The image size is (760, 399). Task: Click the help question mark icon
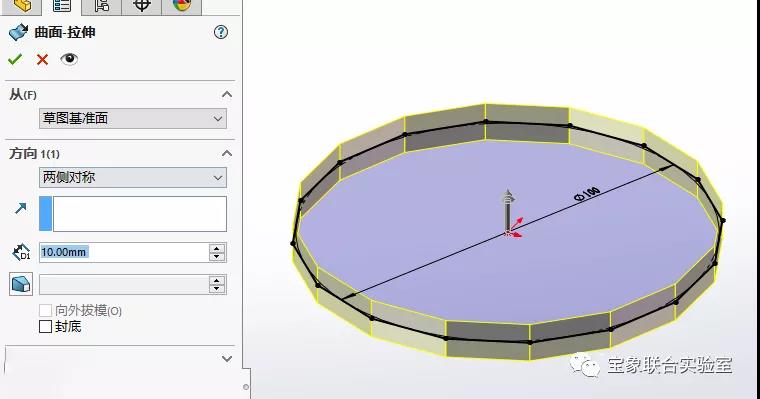[x=221, y=32]
